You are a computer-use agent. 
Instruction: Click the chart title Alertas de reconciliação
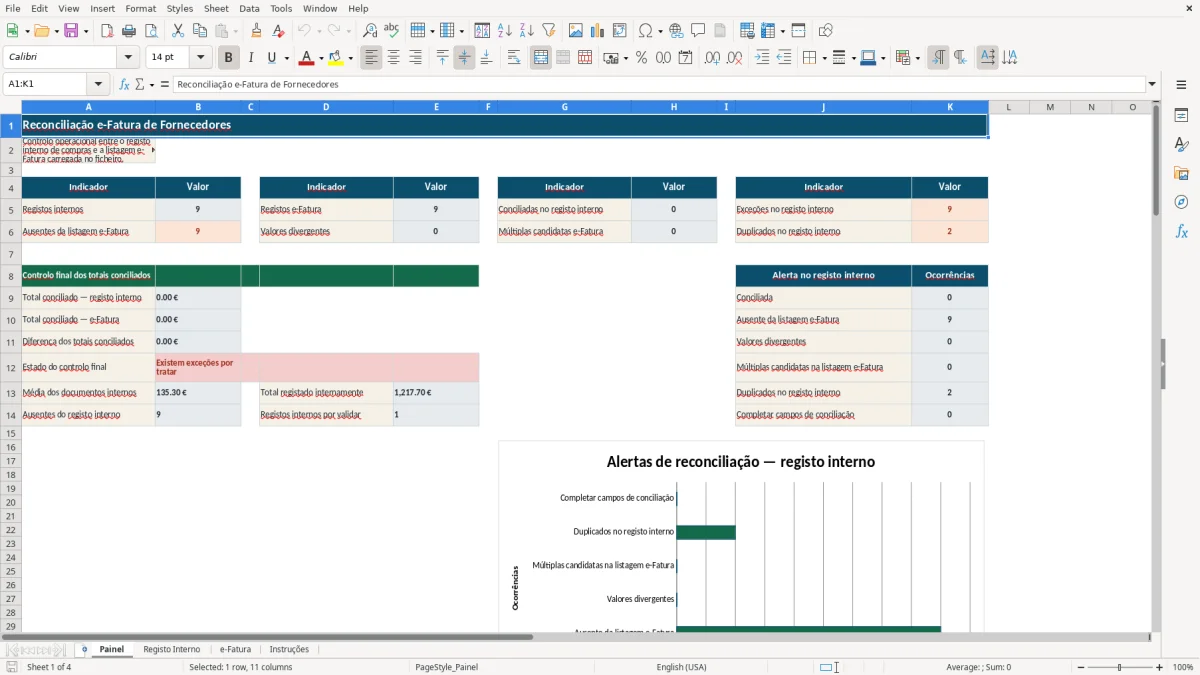(x=741, y=462)
